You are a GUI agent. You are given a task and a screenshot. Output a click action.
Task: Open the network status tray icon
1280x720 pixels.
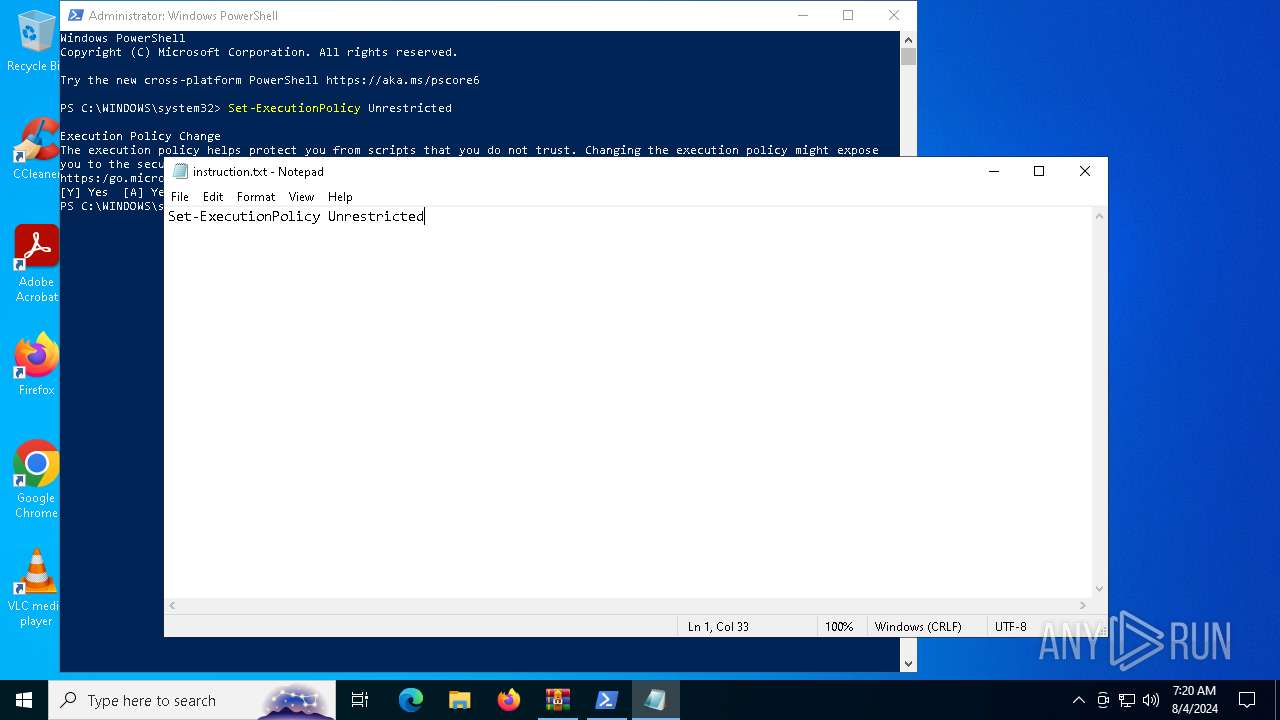[x=1127, y=700]
